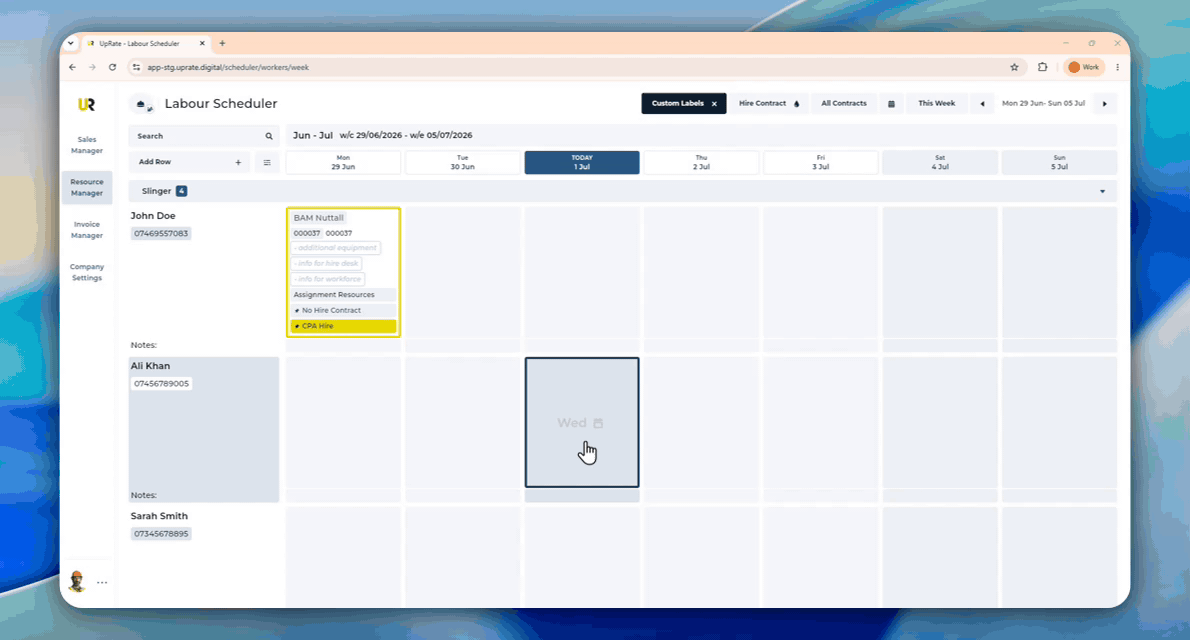Select Tue 30 Jun day header
The image size is (1190, 640).
462,162
